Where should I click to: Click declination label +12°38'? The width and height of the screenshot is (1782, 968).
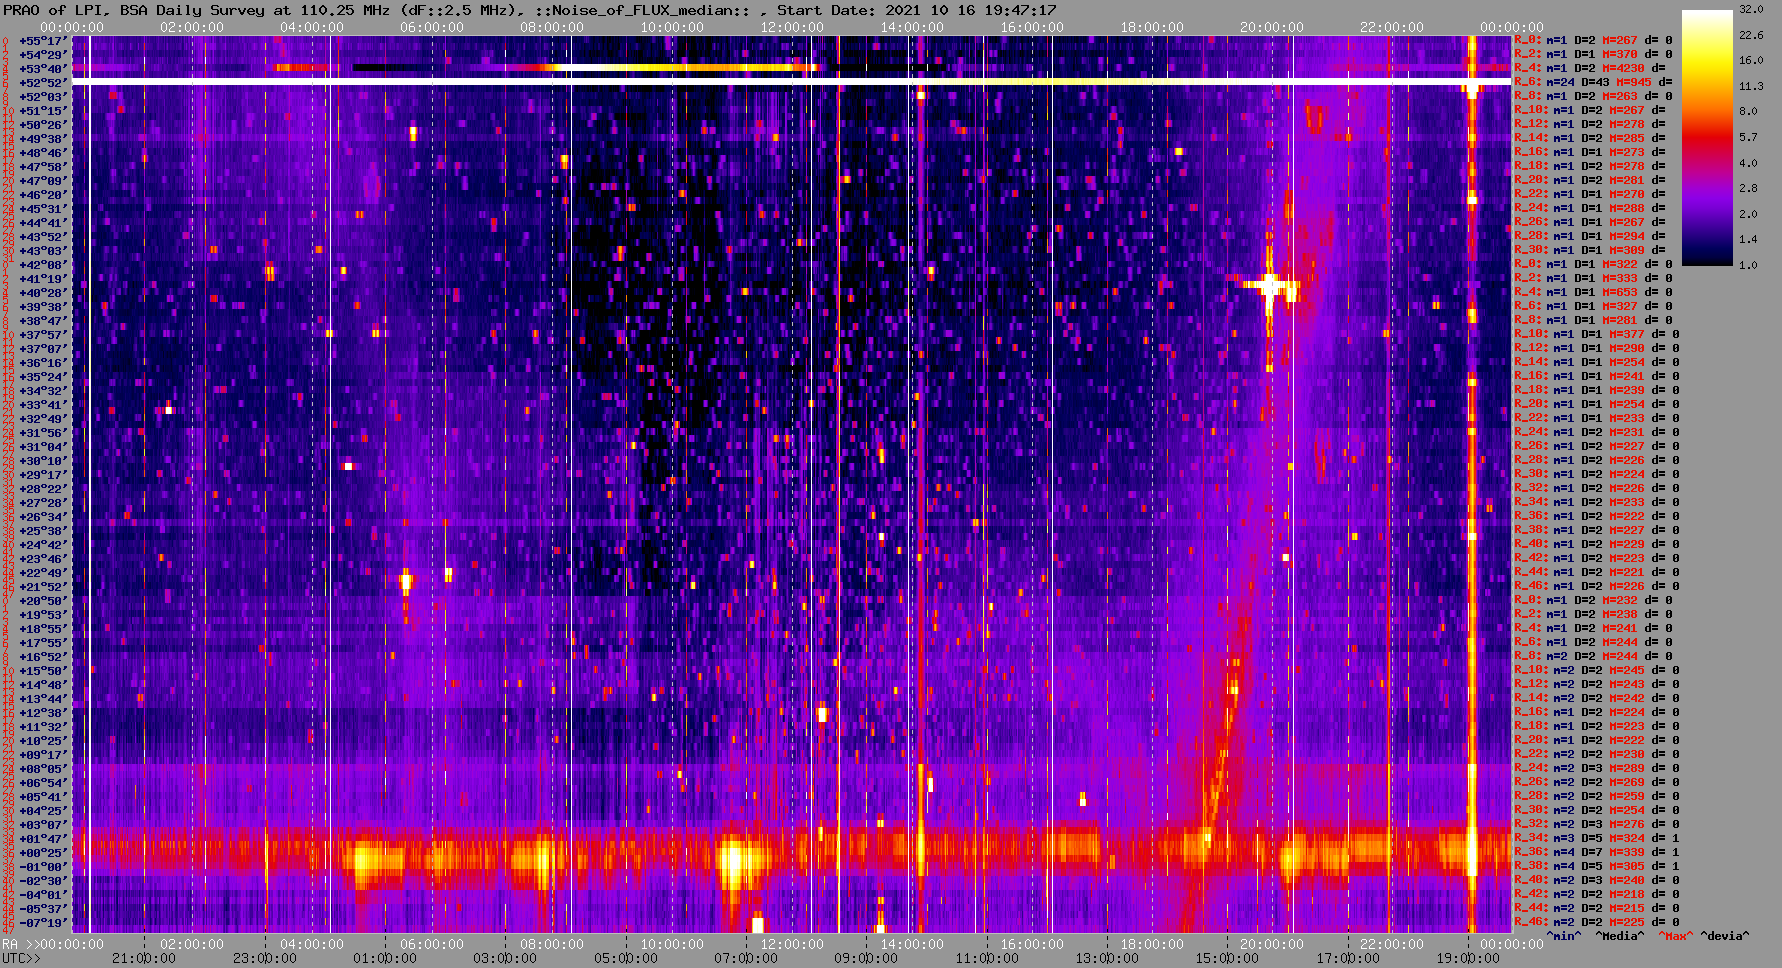pos(43,713)
